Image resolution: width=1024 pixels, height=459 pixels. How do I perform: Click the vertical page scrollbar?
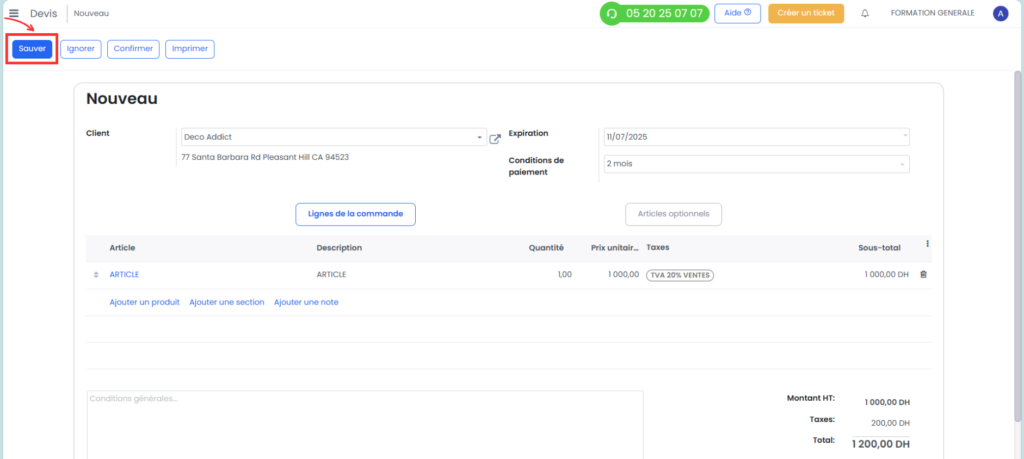click(1017, 247)
